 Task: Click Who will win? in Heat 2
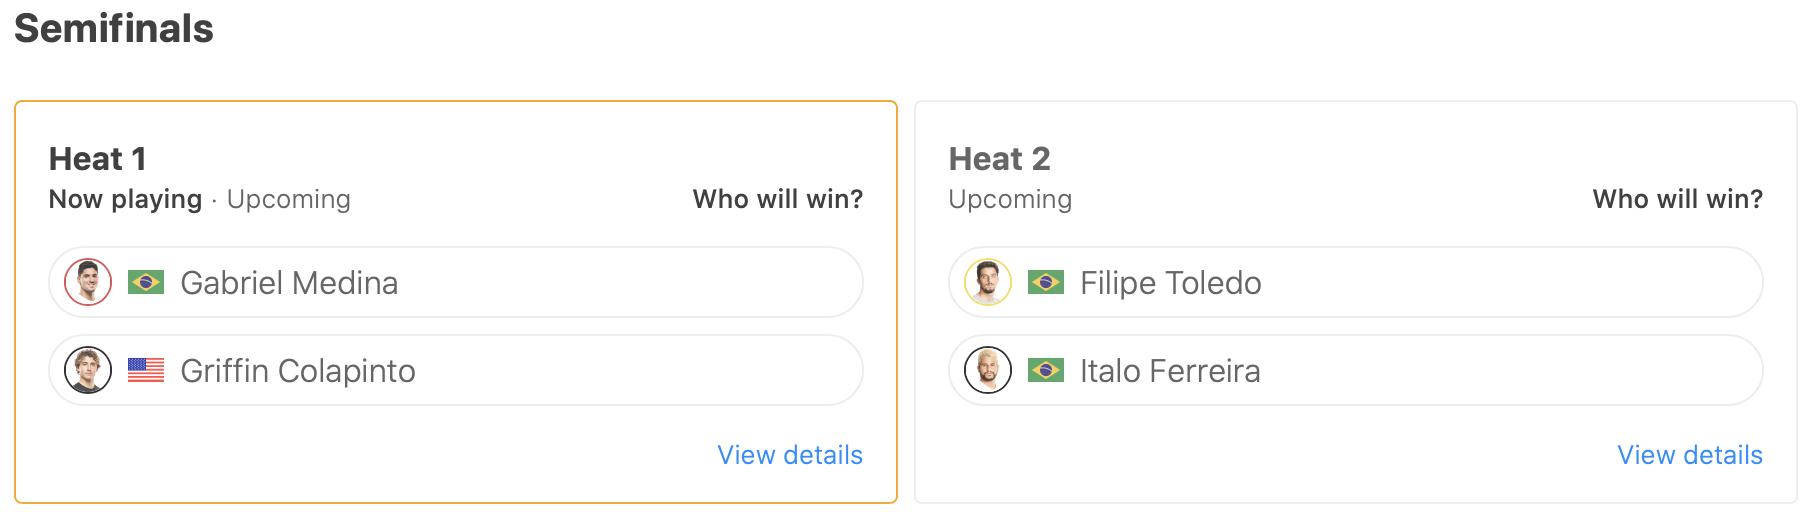pyautogui.click(x=1677, y=199)
